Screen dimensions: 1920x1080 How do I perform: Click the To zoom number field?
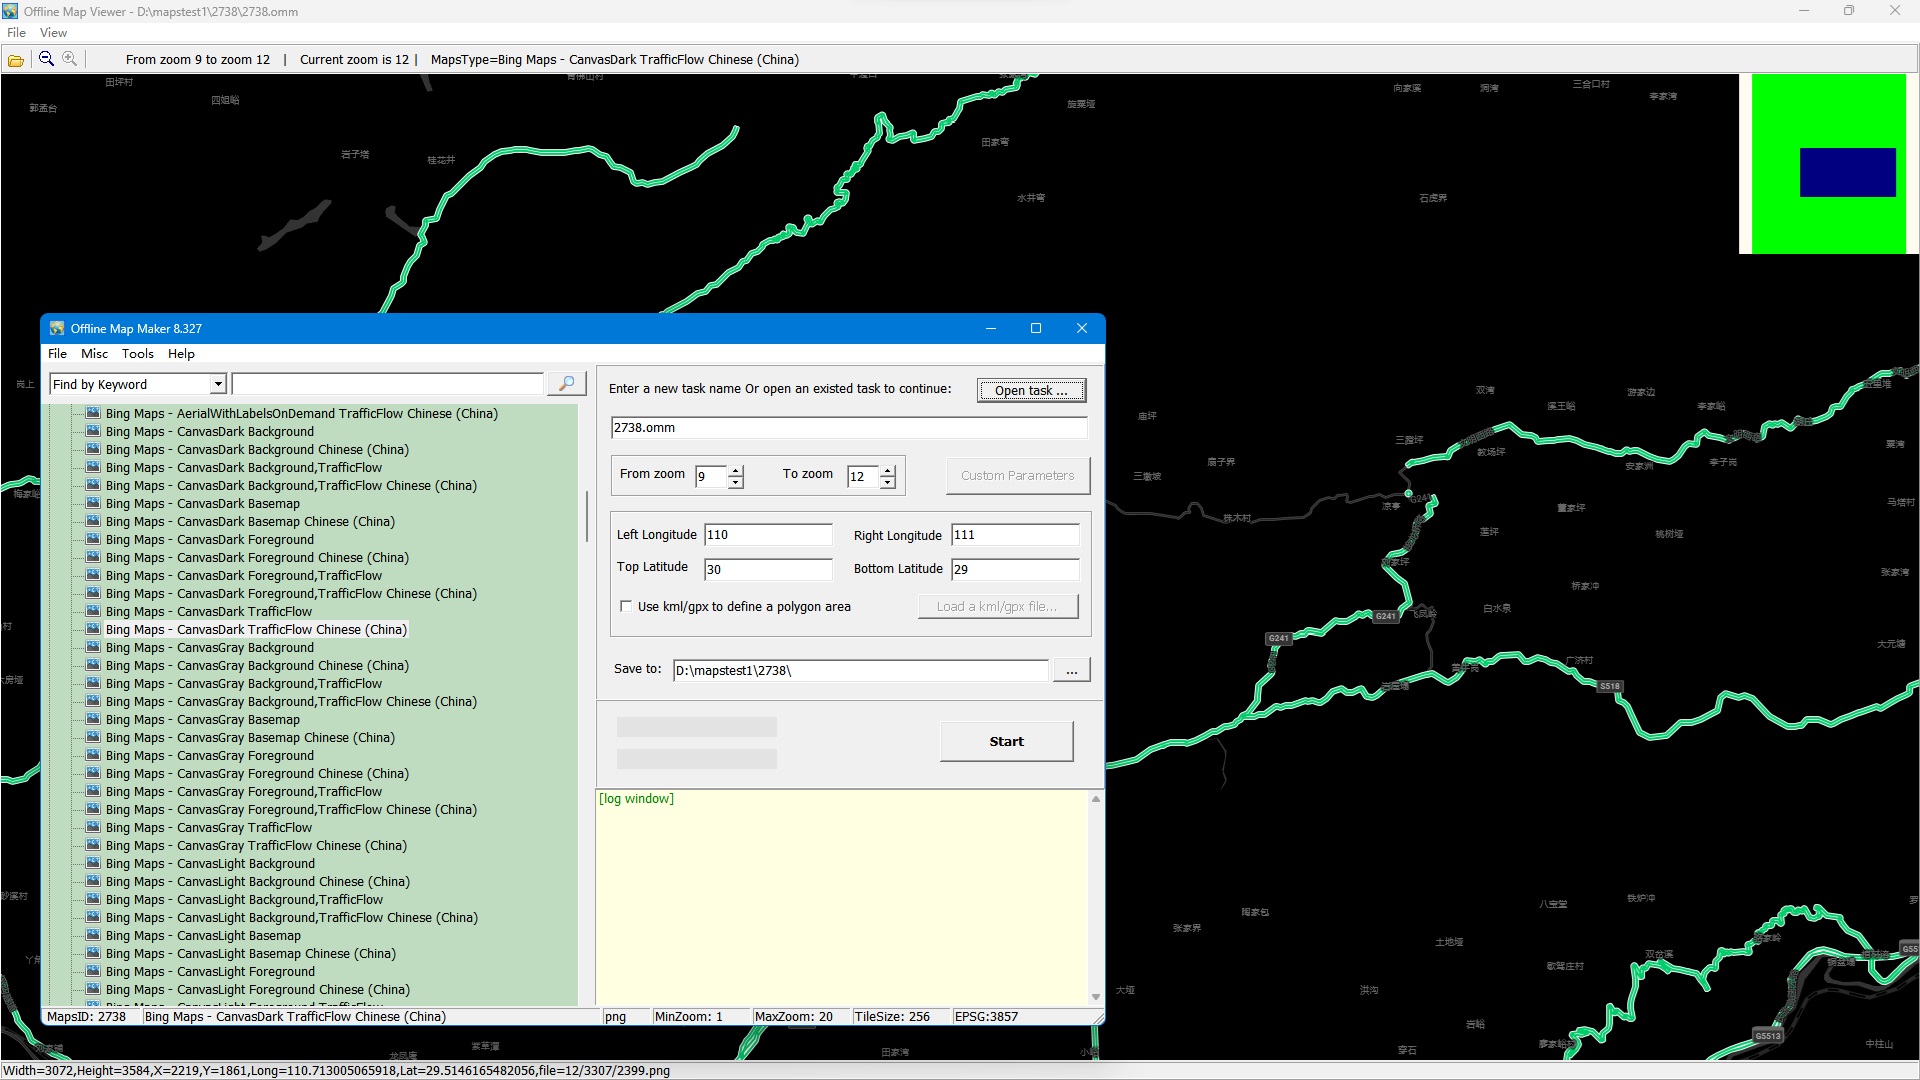863,476
